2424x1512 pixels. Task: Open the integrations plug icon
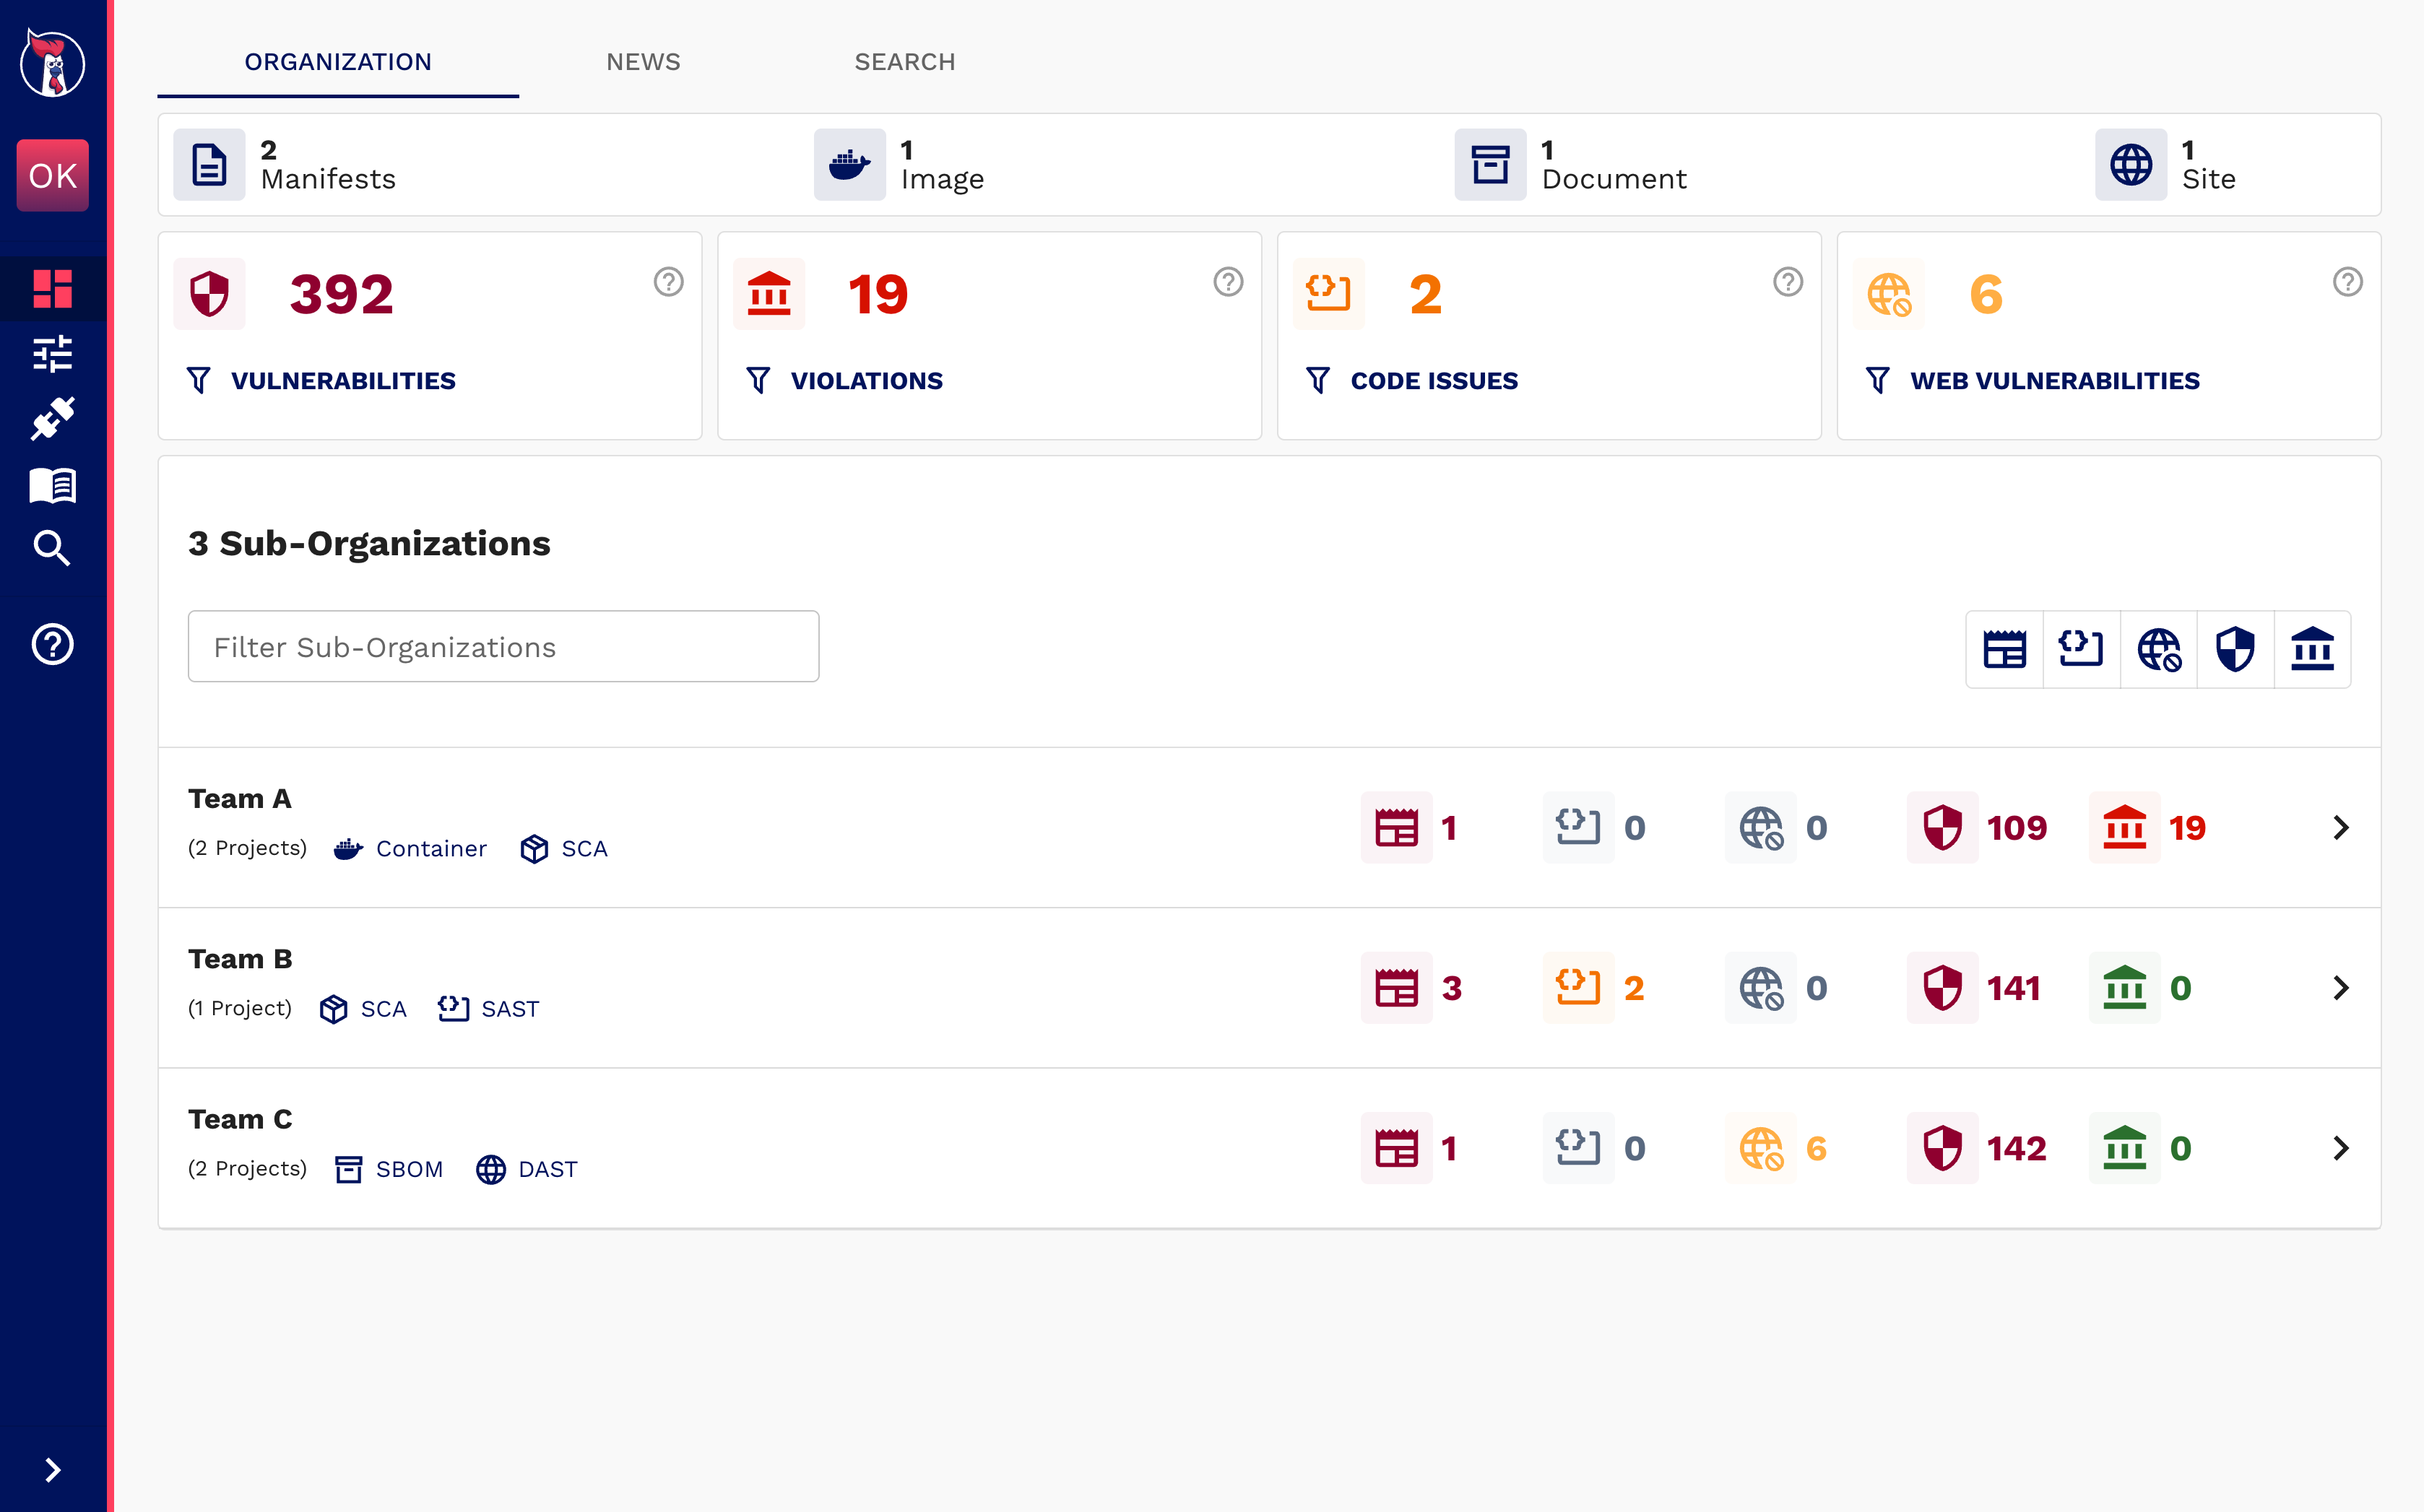pyautogui.click(x=52, y=420)
